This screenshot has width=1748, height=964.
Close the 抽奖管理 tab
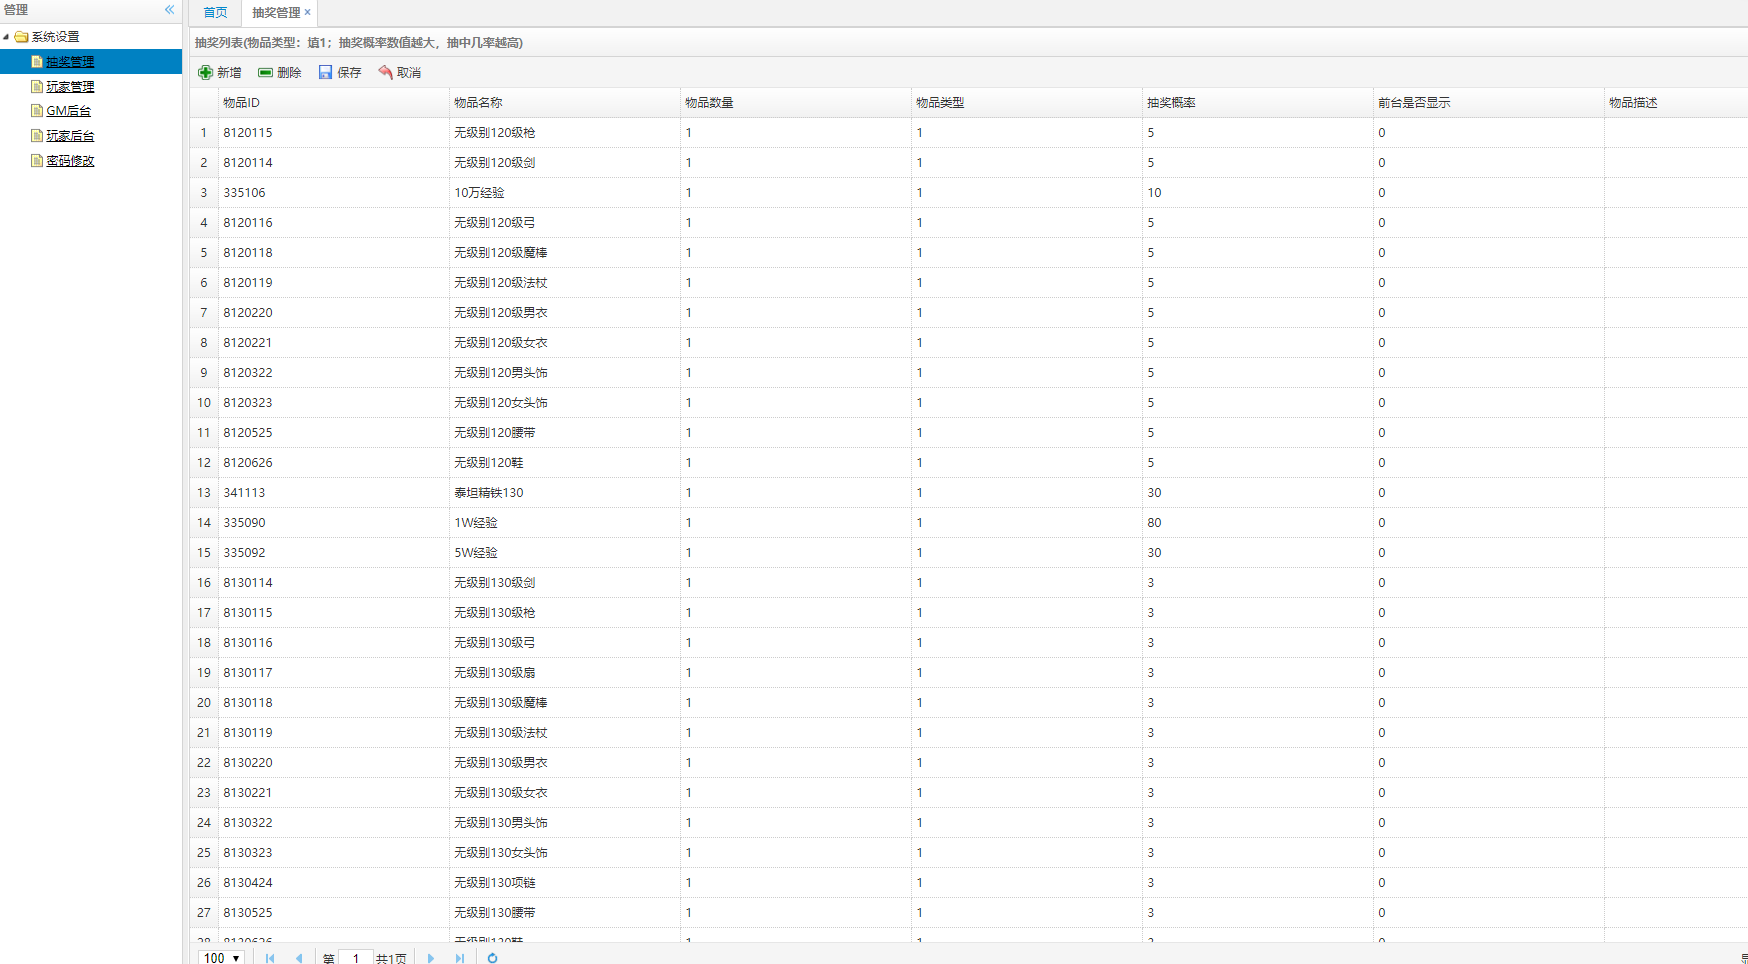click(x=308, y=13)
